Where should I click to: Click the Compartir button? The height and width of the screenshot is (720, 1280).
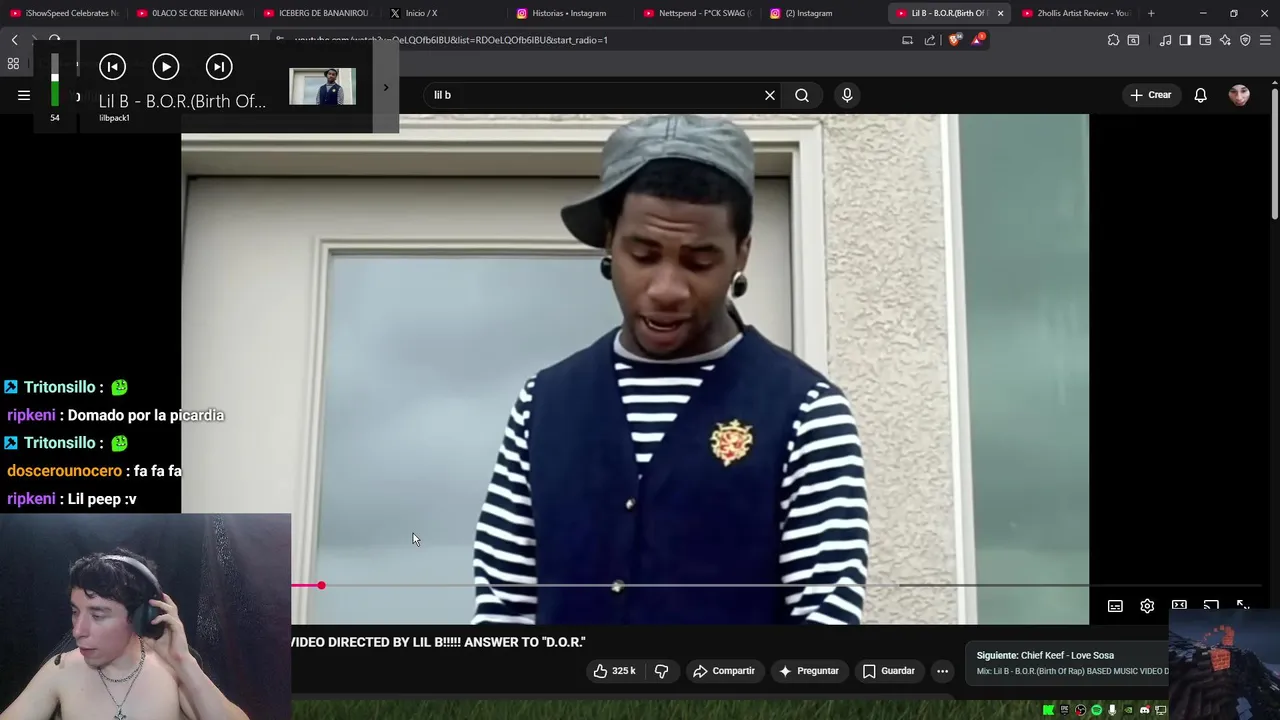(724, 671)
